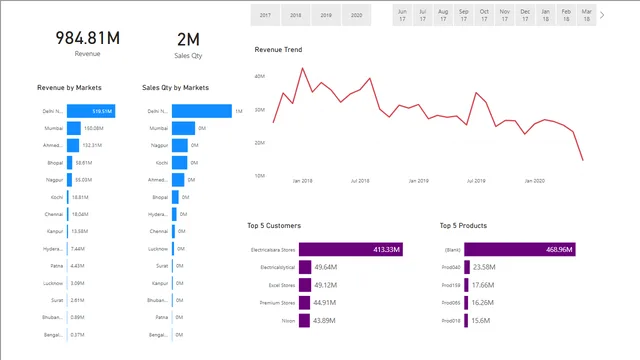Click the 16.26M Prod065 value label
This screenshot has width=640, height=360.
click(482, 302)
